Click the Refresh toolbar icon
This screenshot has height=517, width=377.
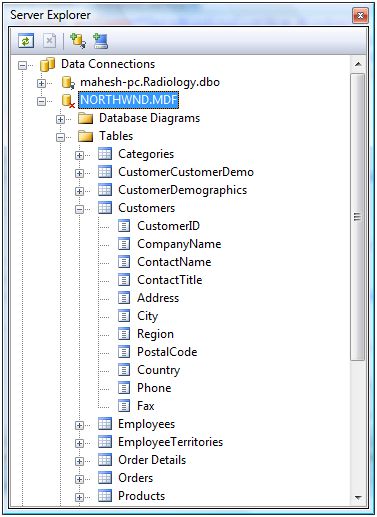point(26,41)
